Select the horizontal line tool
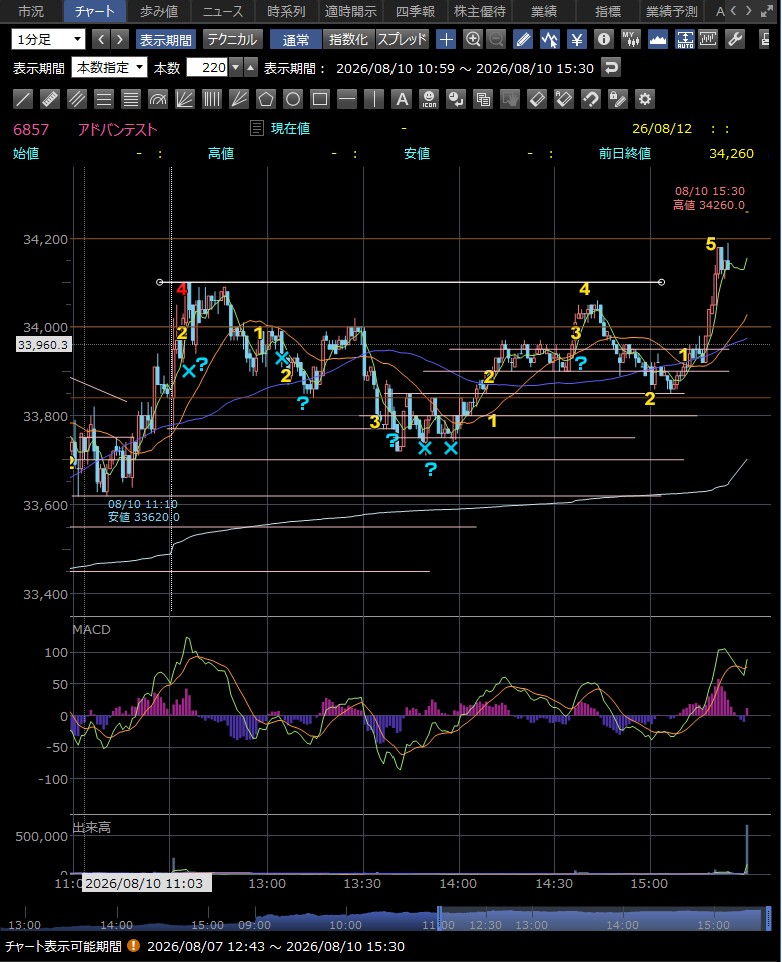782x962 pixels. point(347,99)
